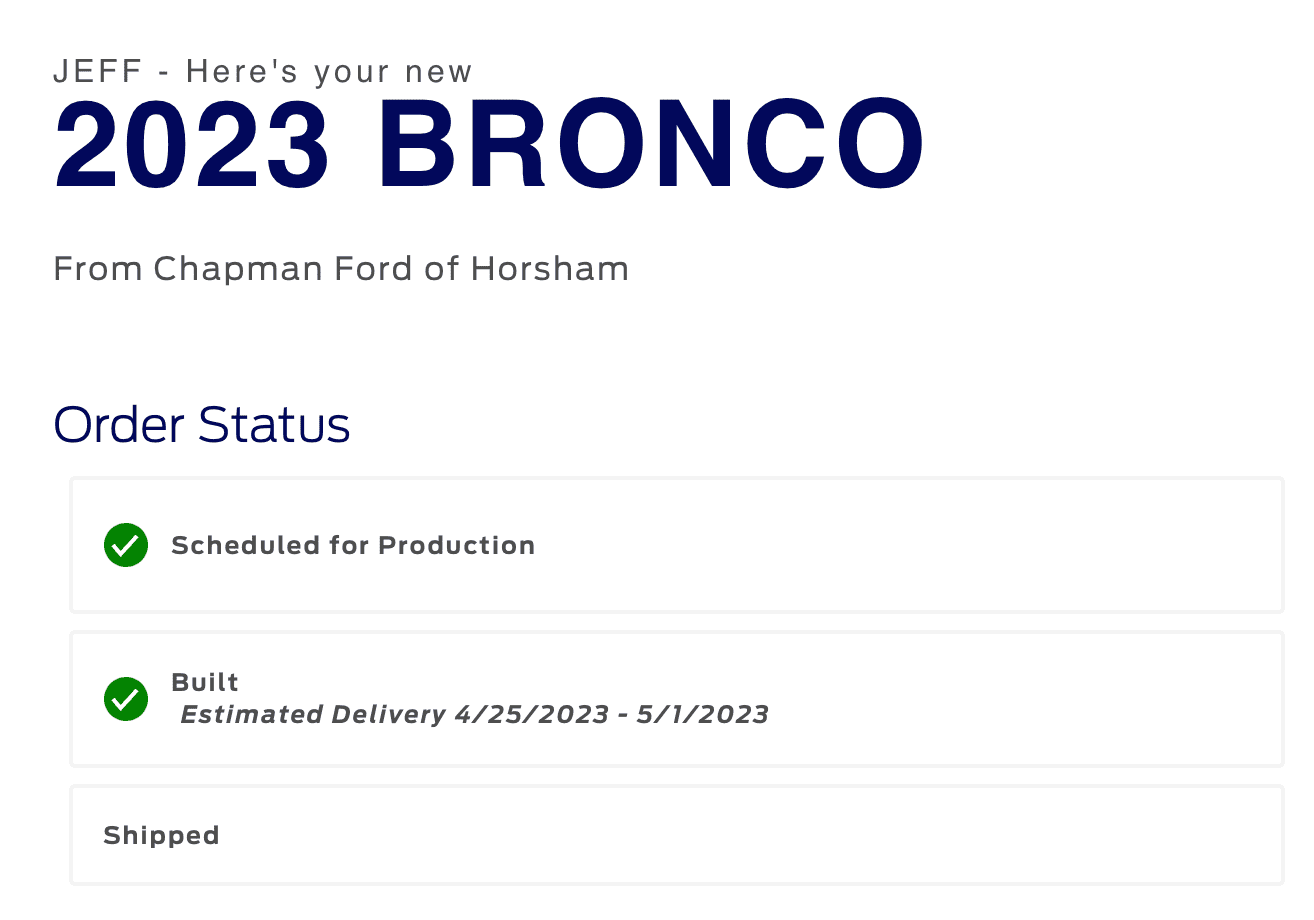Click the 5/1/2023 delivery end date
The width and height of the screenshot is (1314, 920).
tap(703, 715)
